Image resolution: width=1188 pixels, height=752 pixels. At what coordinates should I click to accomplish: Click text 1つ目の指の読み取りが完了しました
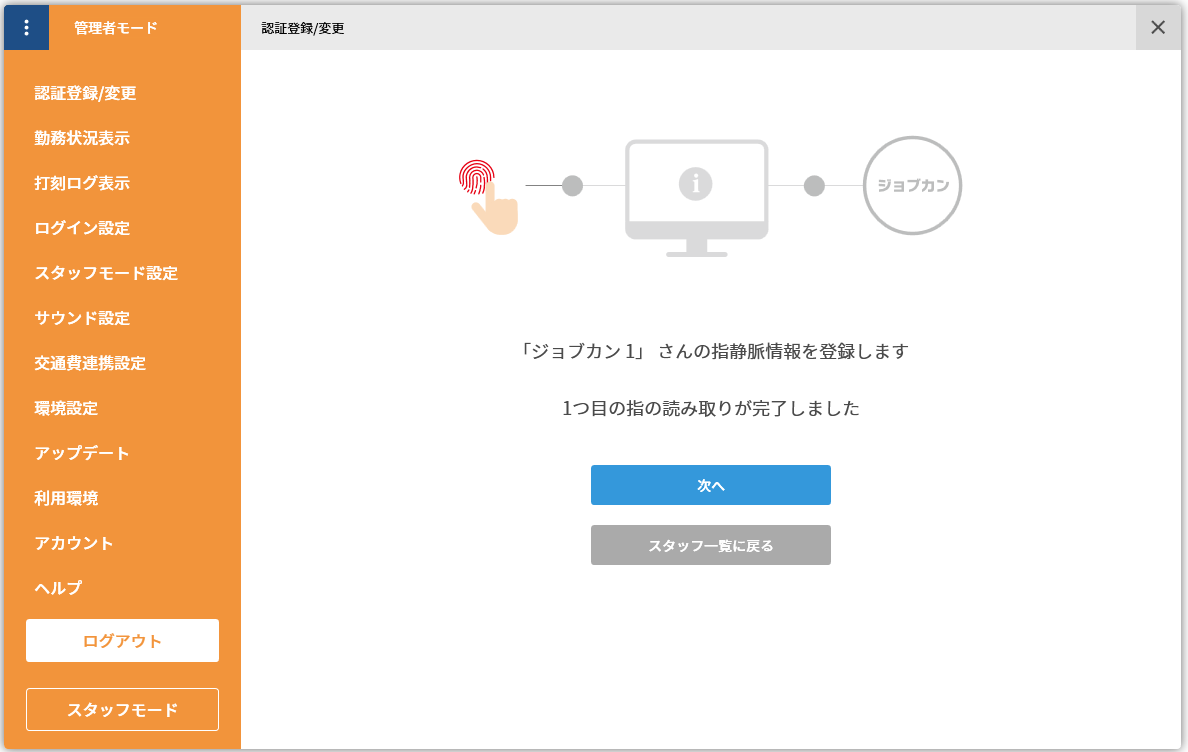[711, 409]
